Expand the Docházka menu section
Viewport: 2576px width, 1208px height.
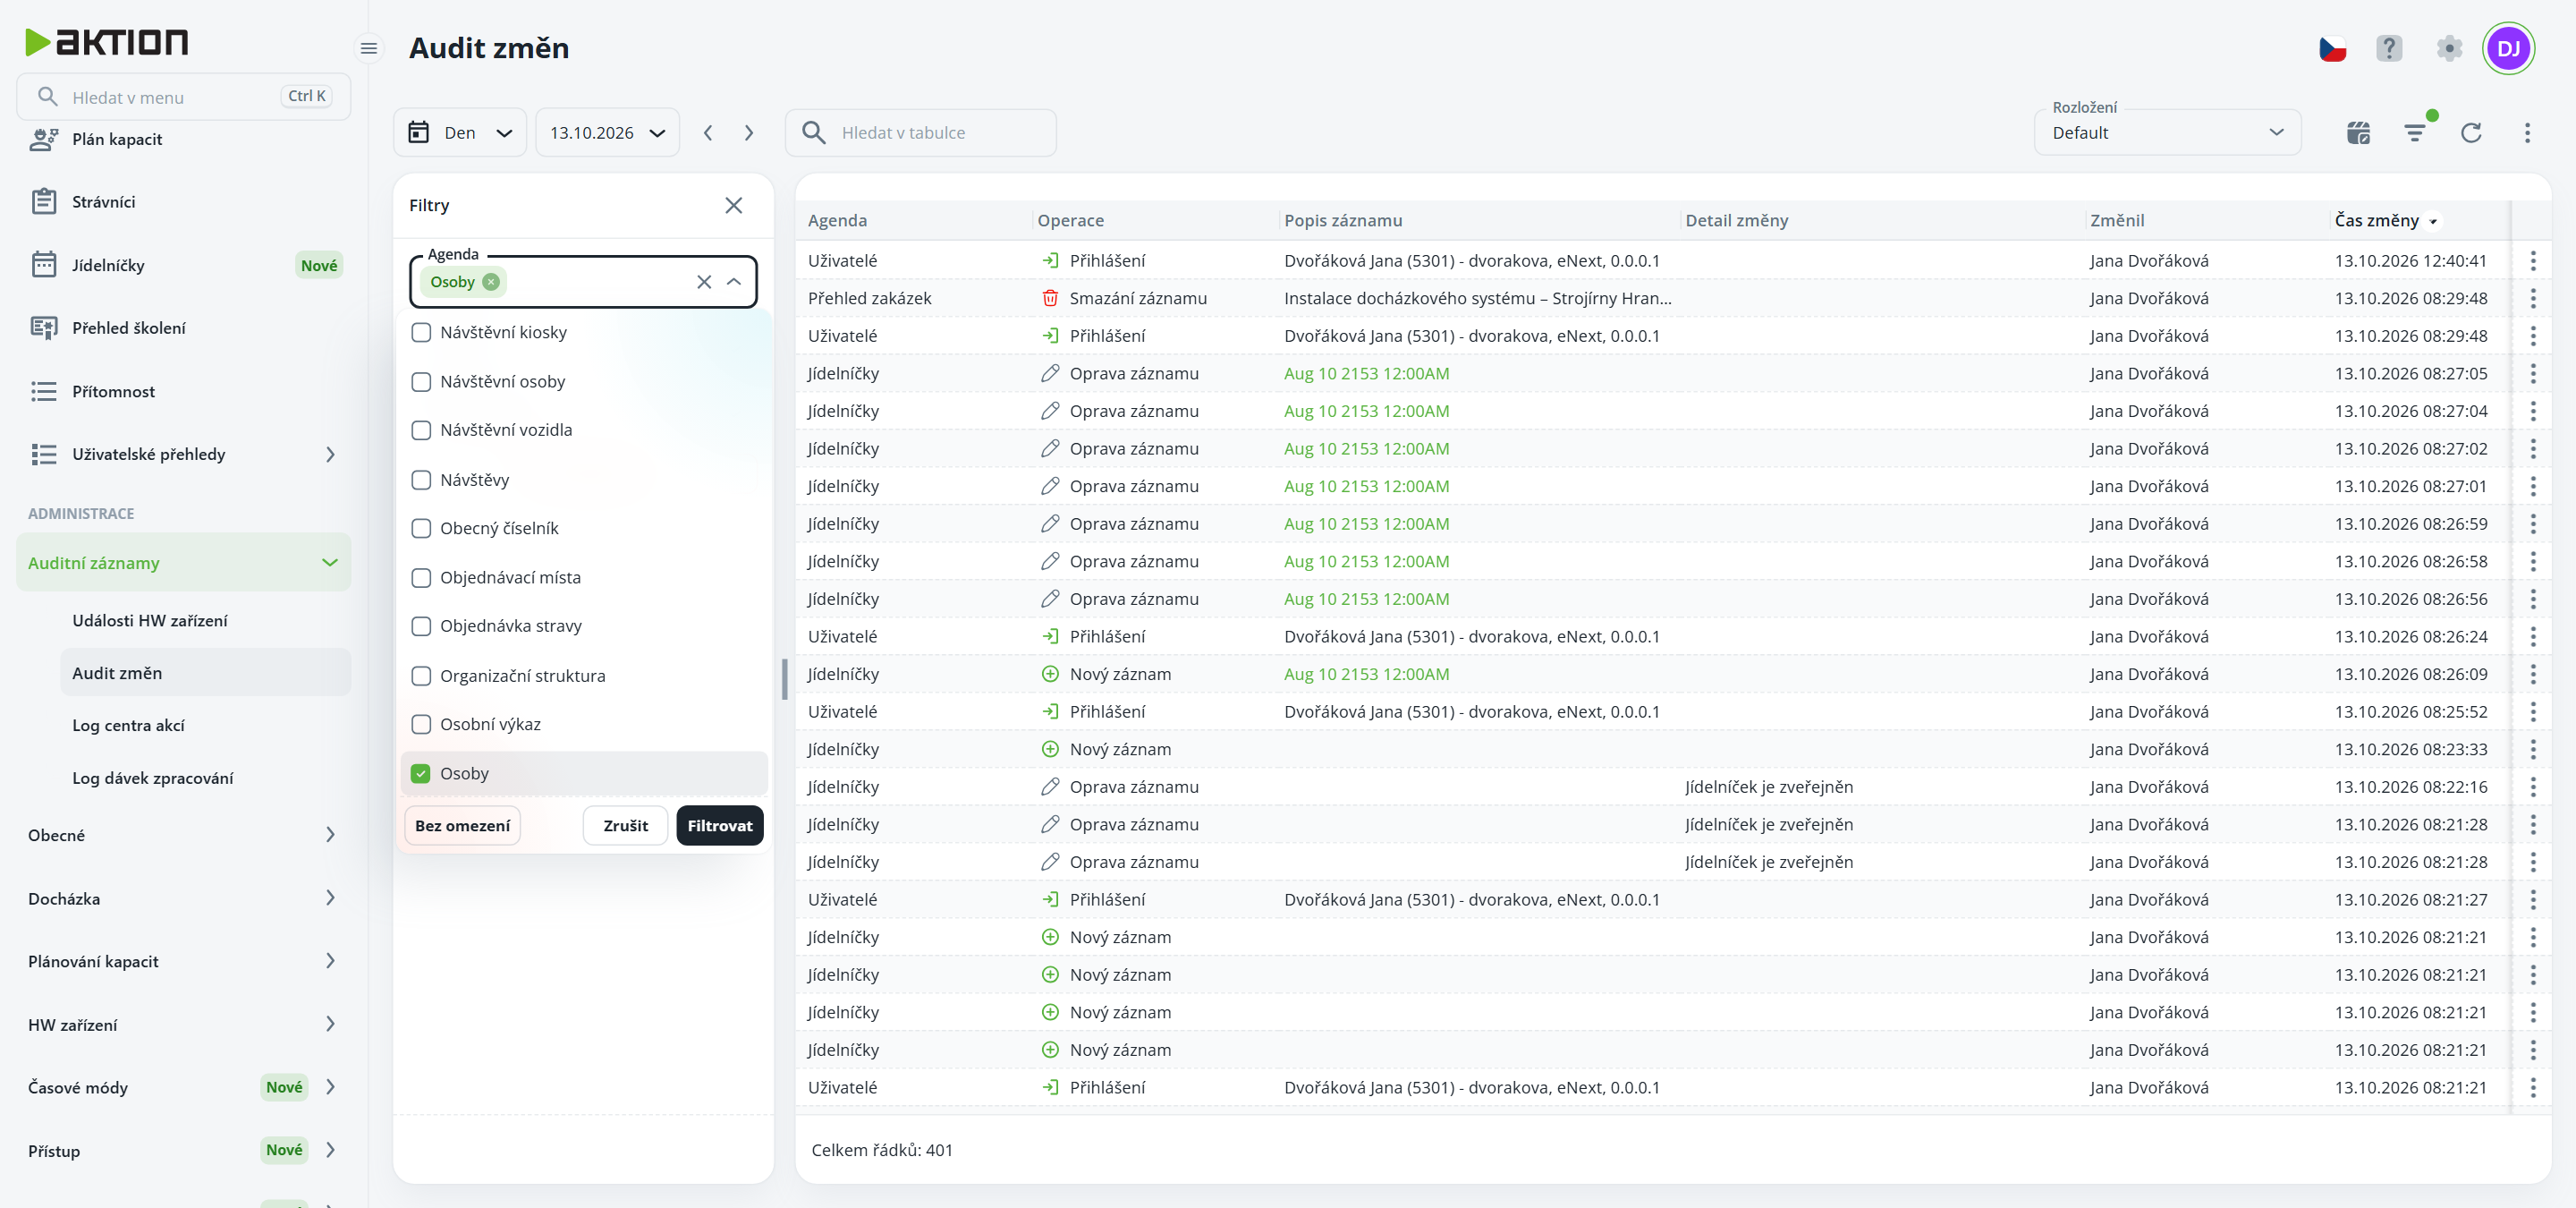coord(184,899)
